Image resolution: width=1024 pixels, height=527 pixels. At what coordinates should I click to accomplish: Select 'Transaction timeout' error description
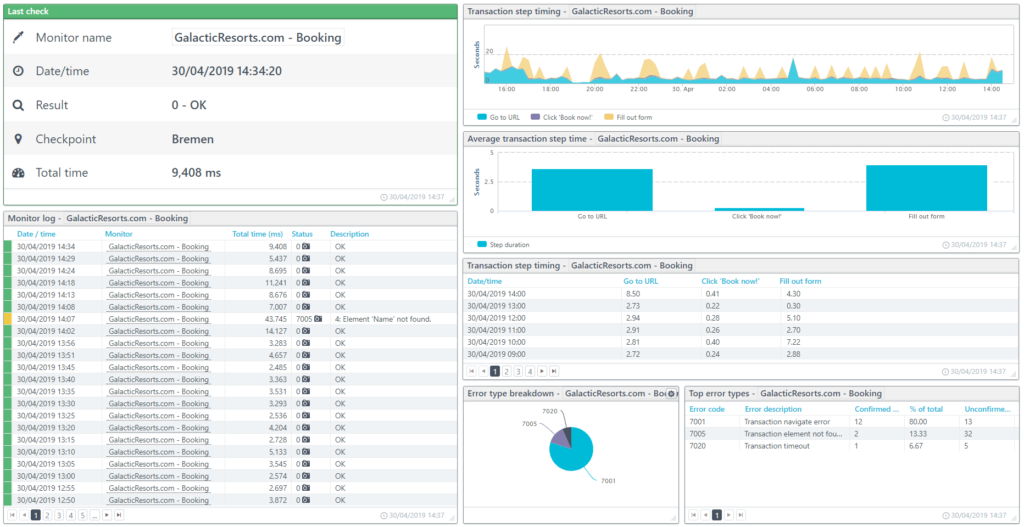tap(777, 446)
